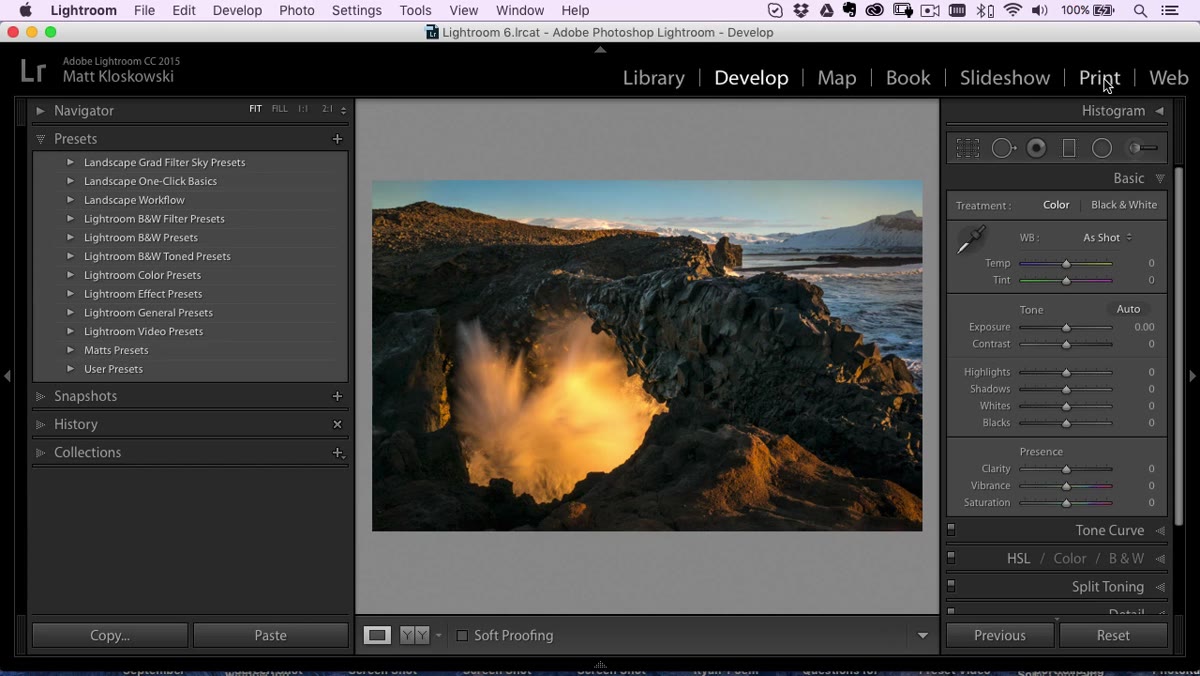Click the Lightroom Lr logo
This screenshot has width=1200, height=676.
(33, 70)
